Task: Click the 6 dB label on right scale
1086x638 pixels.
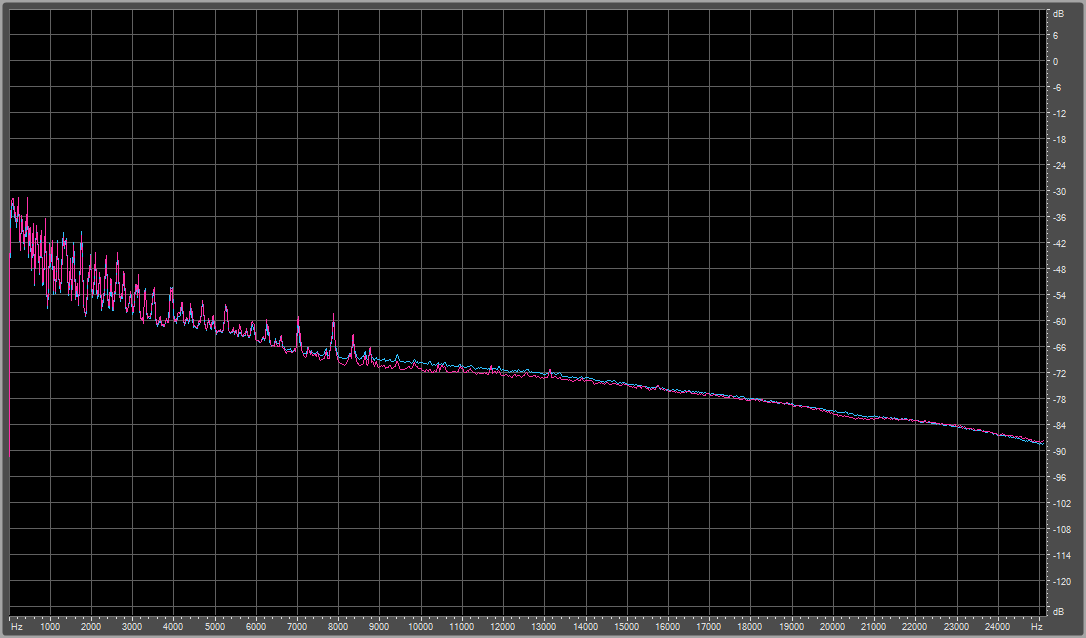Action: click(1055, 35)
